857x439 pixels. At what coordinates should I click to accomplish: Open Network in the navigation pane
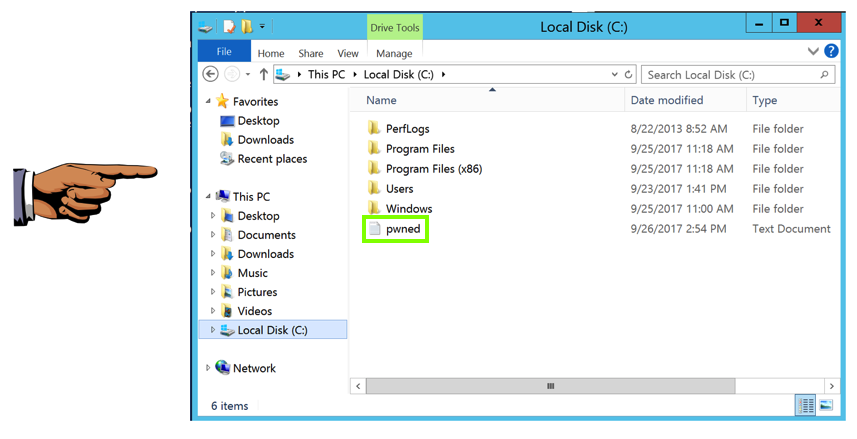254,368
